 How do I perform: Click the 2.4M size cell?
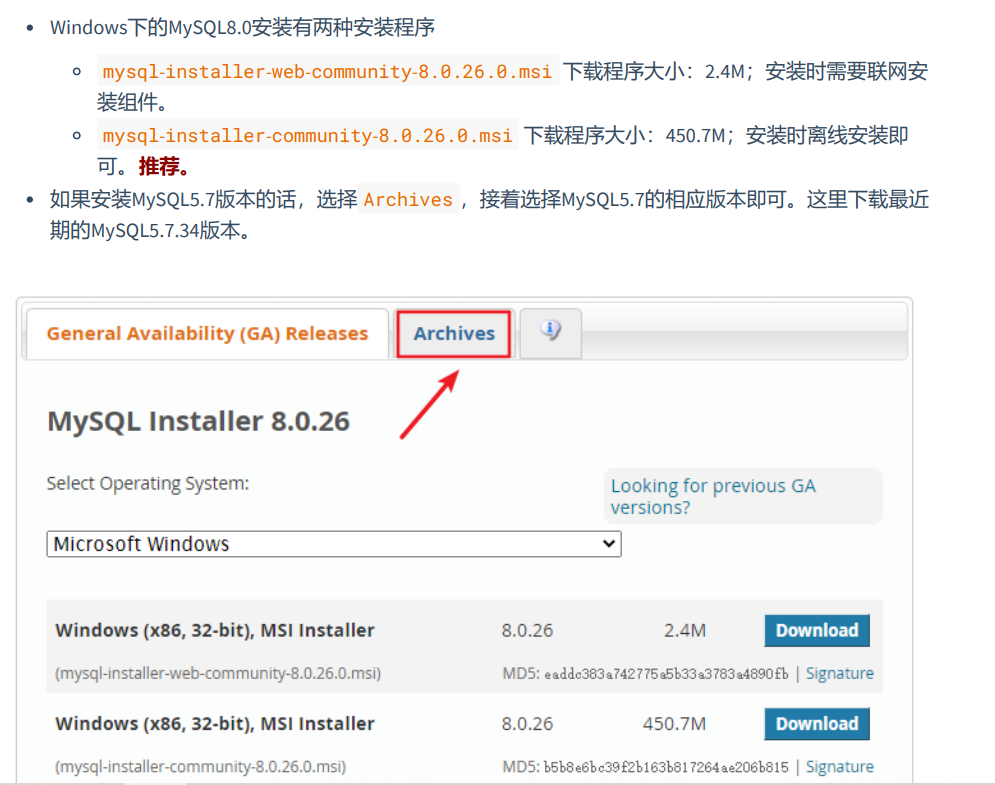coord(685,630)
